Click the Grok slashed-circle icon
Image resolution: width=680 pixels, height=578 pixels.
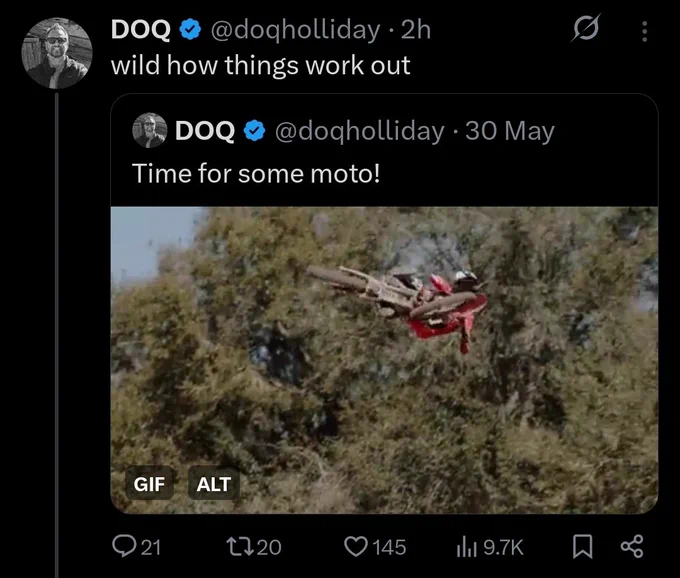point(586,28)
